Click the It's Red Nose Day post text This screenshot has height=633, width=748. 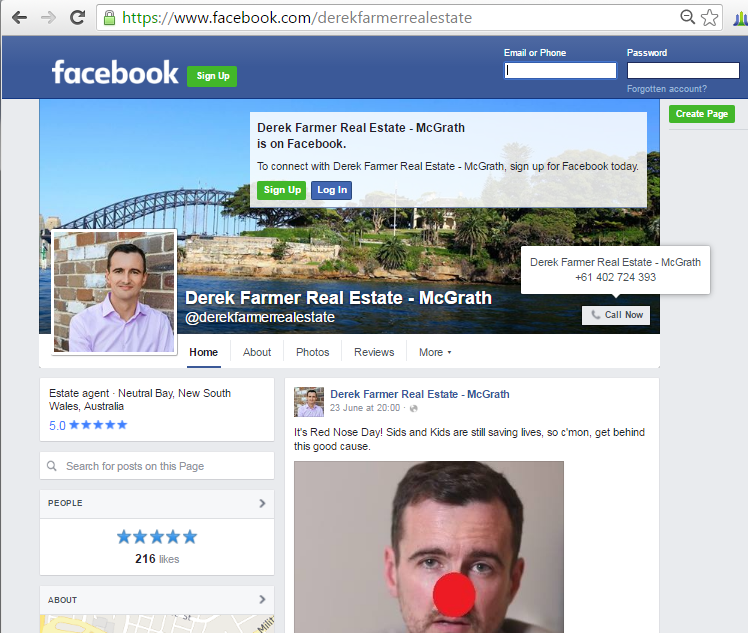469,439
